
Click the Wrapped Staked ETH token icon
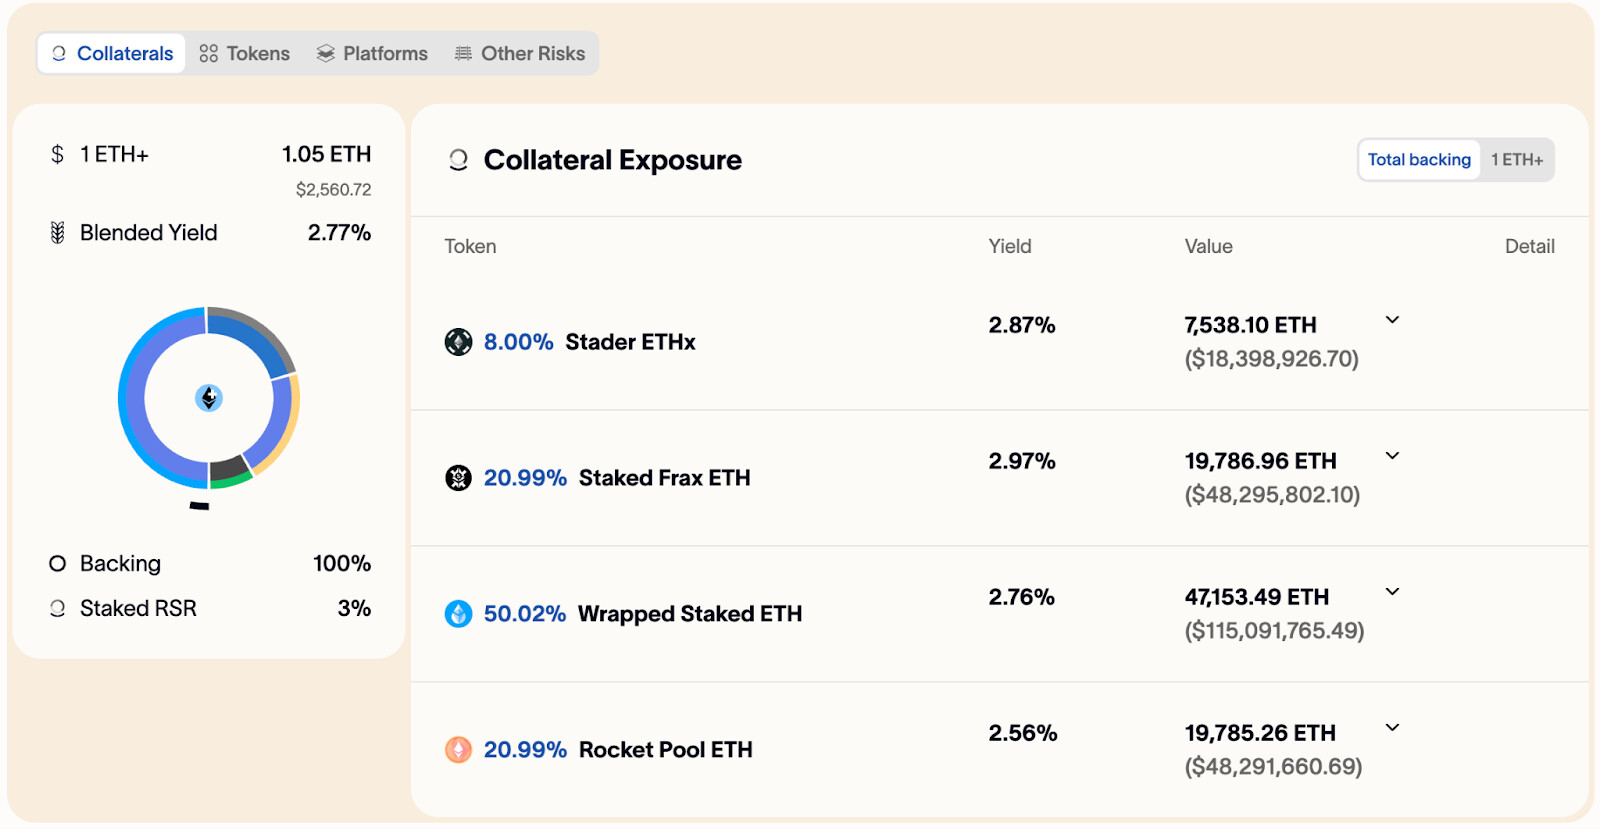(x=458, y=614)
